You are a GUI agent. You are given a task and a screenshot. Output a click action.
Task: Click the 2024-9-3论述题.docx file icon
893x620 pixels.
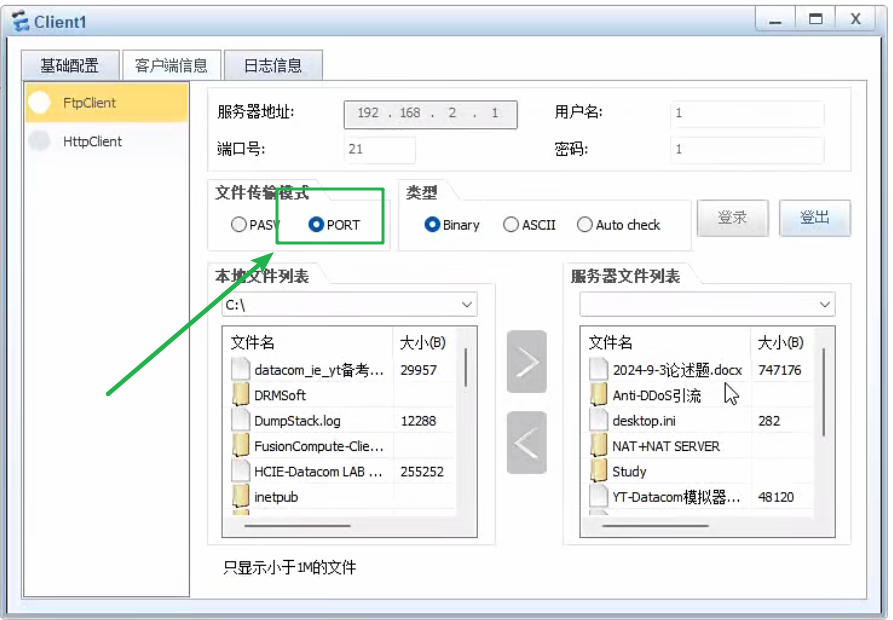coord(599,369)
